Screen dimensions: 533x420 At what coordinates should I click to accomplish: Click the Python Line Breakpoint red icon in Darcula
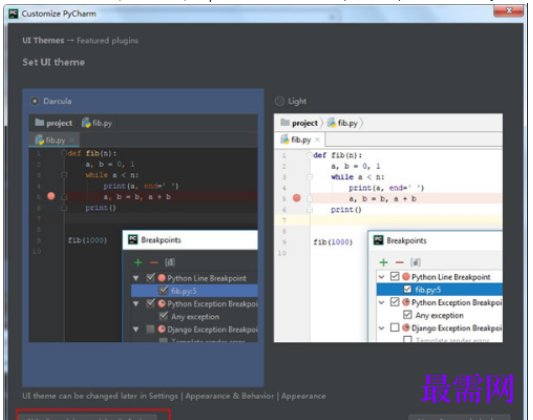(x=162, y=278)
